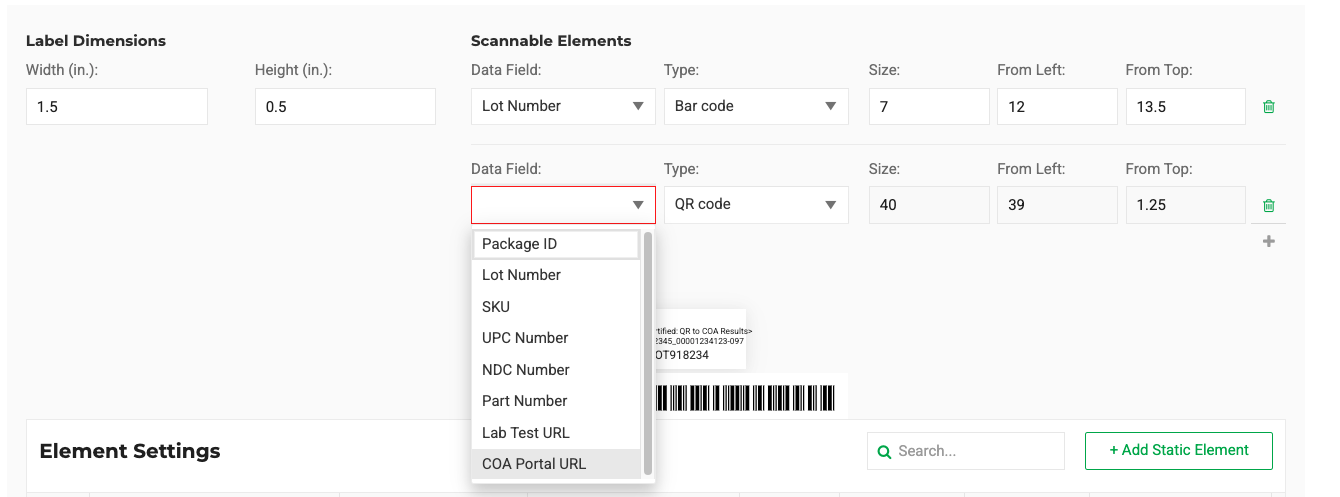The width and height of the screenshot is (1340, 497).
Task: Select Part Number from the list
Action: tap(556, 401)
